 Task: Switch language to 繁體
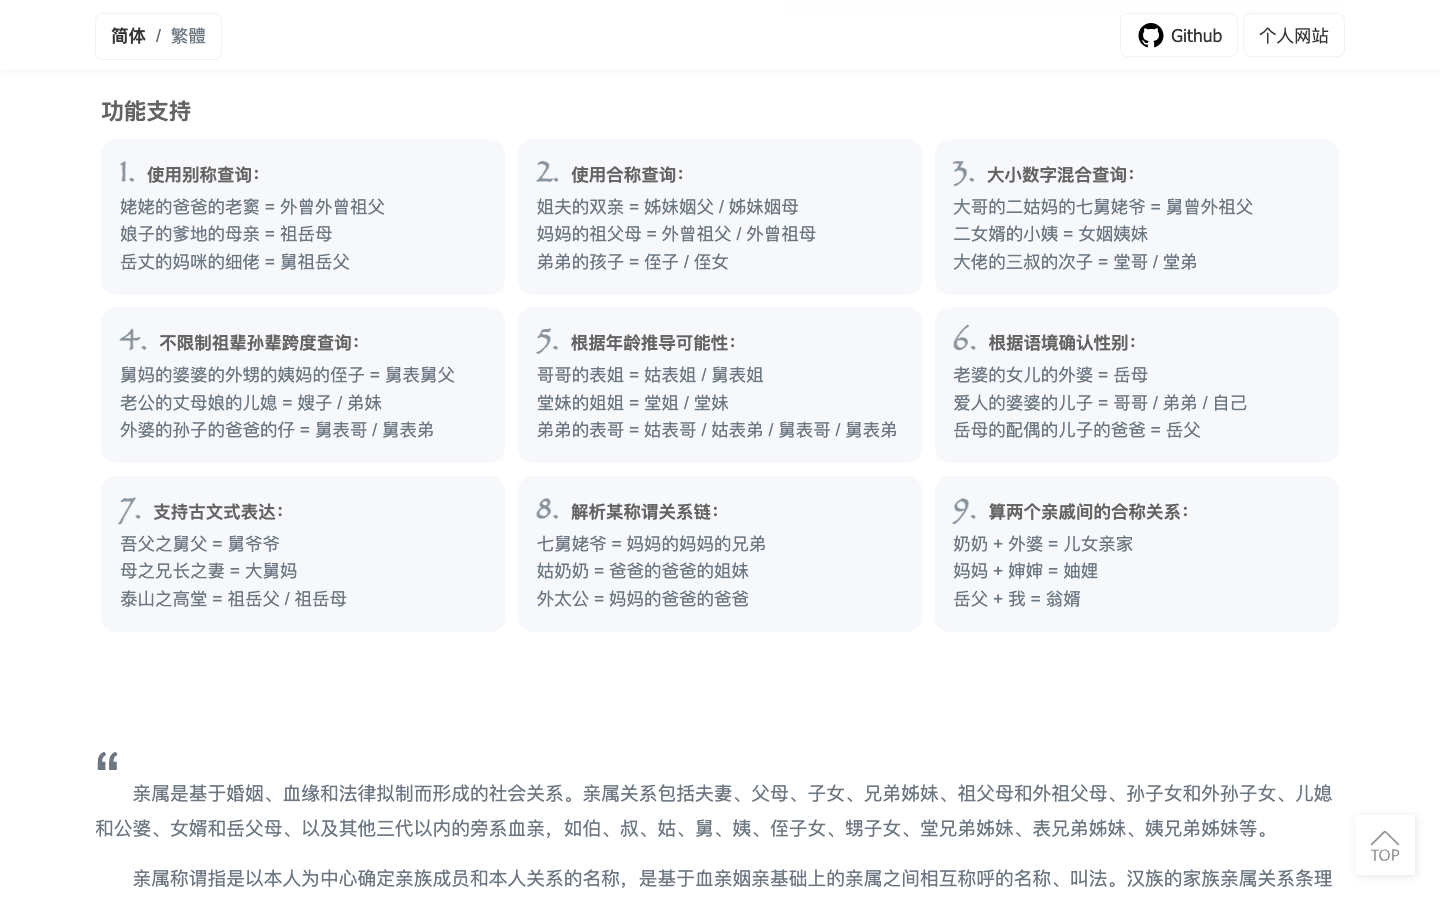pos(188,35)
